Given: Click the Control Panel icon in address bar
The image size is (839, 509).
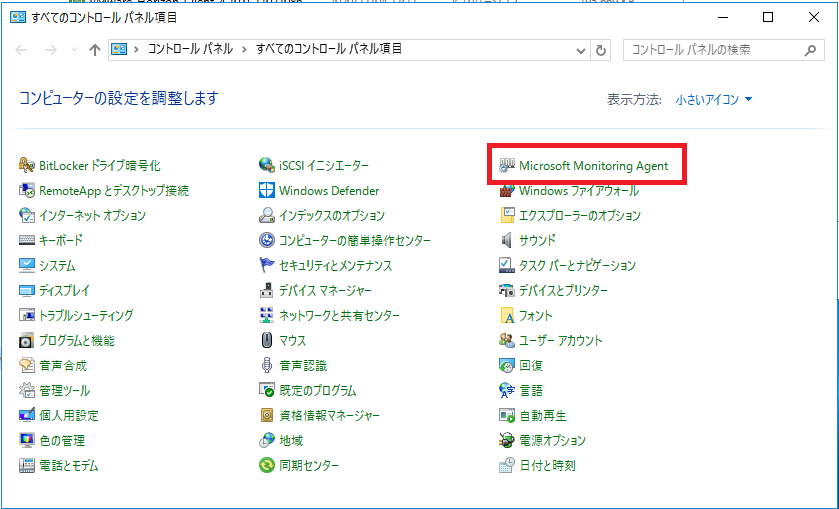Looking at the screenshot, I should pos(119,49).
